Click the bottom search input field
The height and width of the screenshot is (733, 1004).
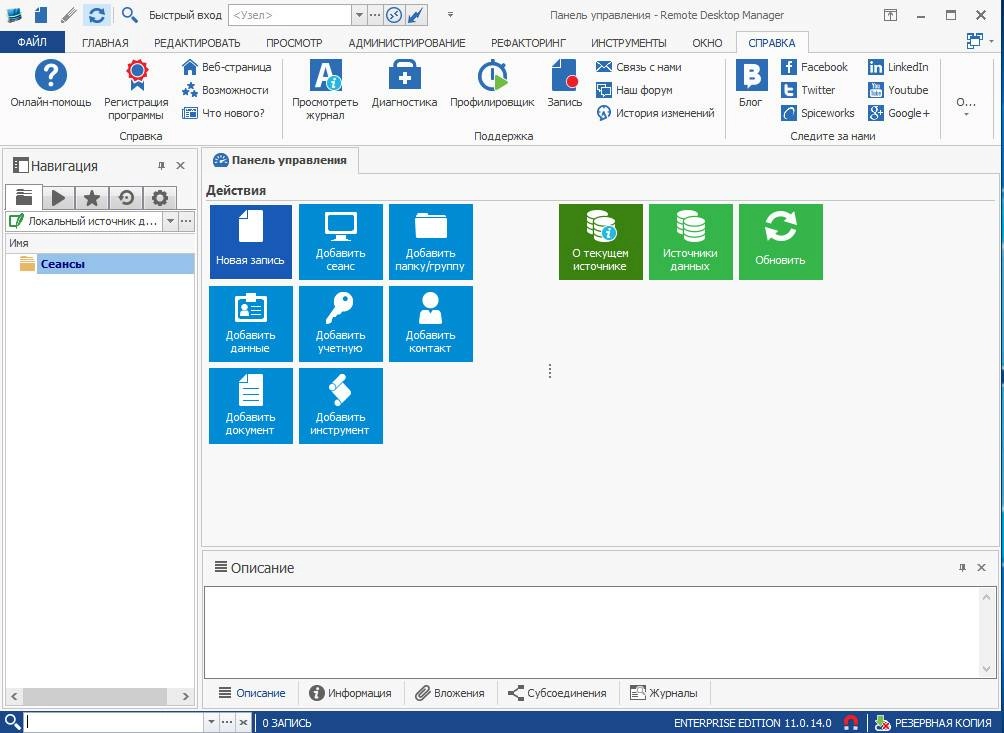point(114,722)
